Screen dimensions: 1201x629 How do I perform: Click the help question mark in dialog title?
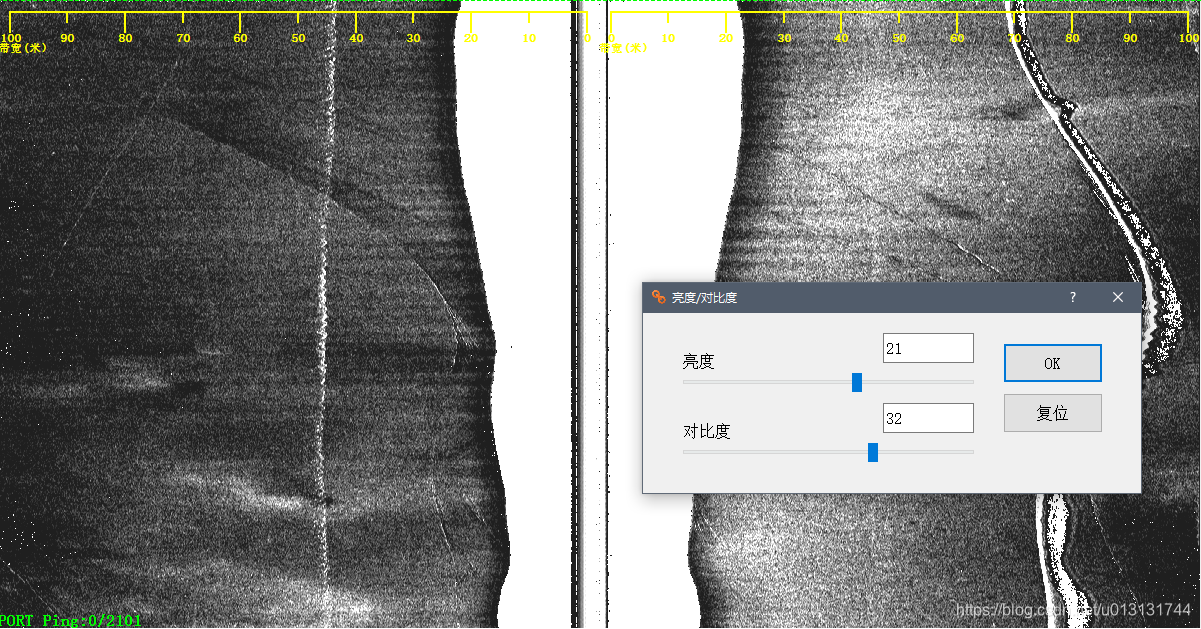tap(1073, 297)
